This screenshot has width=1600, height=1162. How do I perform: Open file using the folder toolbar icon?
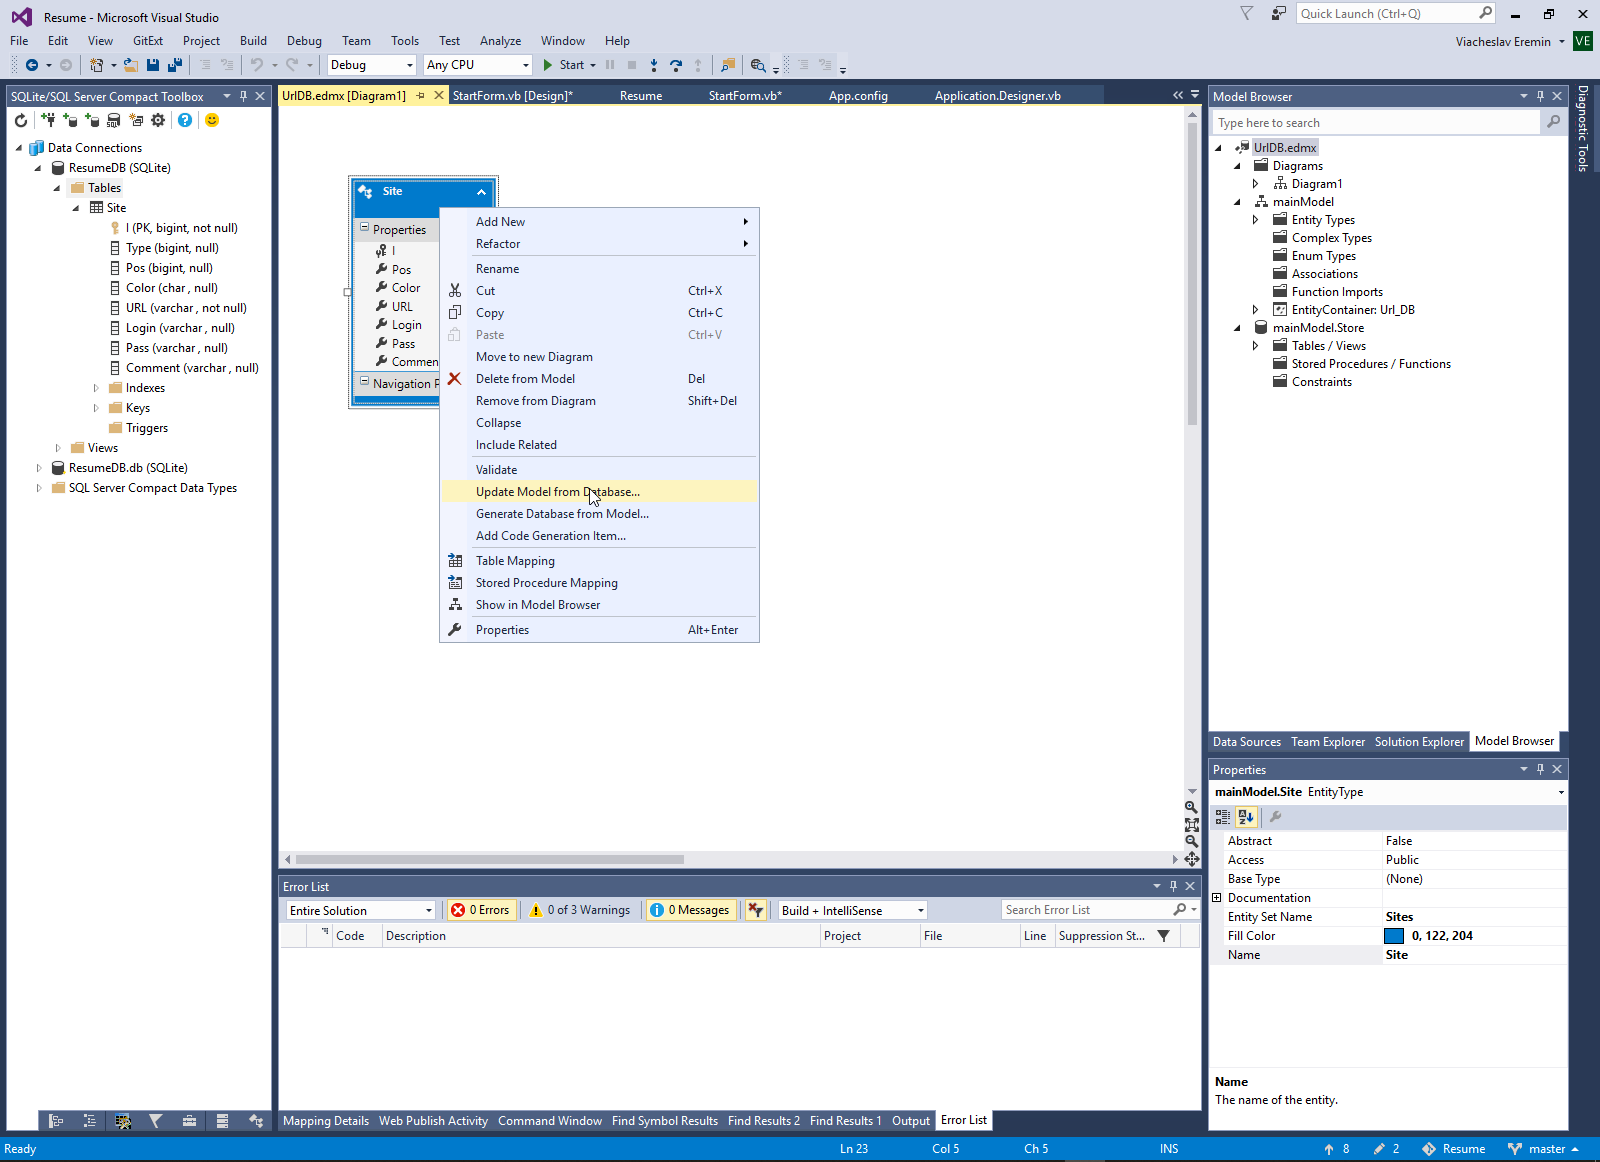[131, 65]
